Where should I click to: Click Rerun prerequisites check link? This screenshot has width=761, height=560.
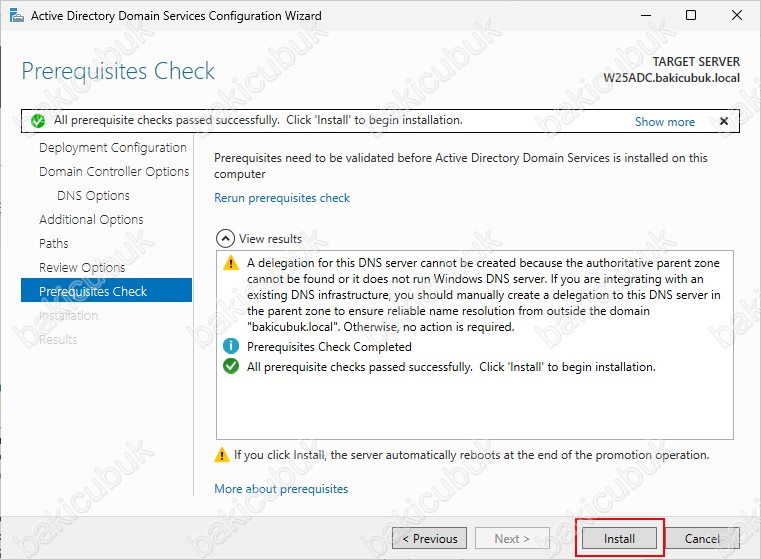[282, 198]
